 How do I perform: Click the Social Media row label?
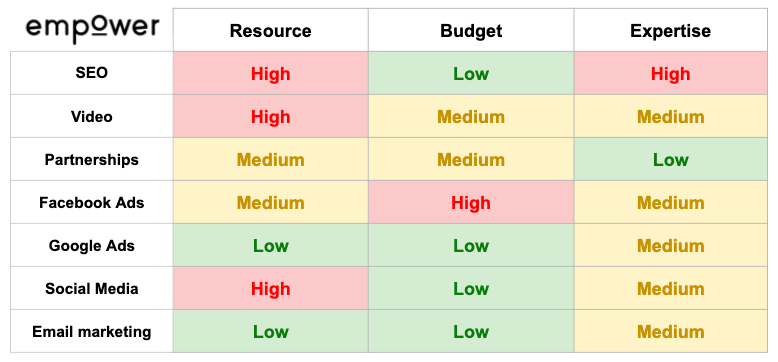(x=92, y=289)
